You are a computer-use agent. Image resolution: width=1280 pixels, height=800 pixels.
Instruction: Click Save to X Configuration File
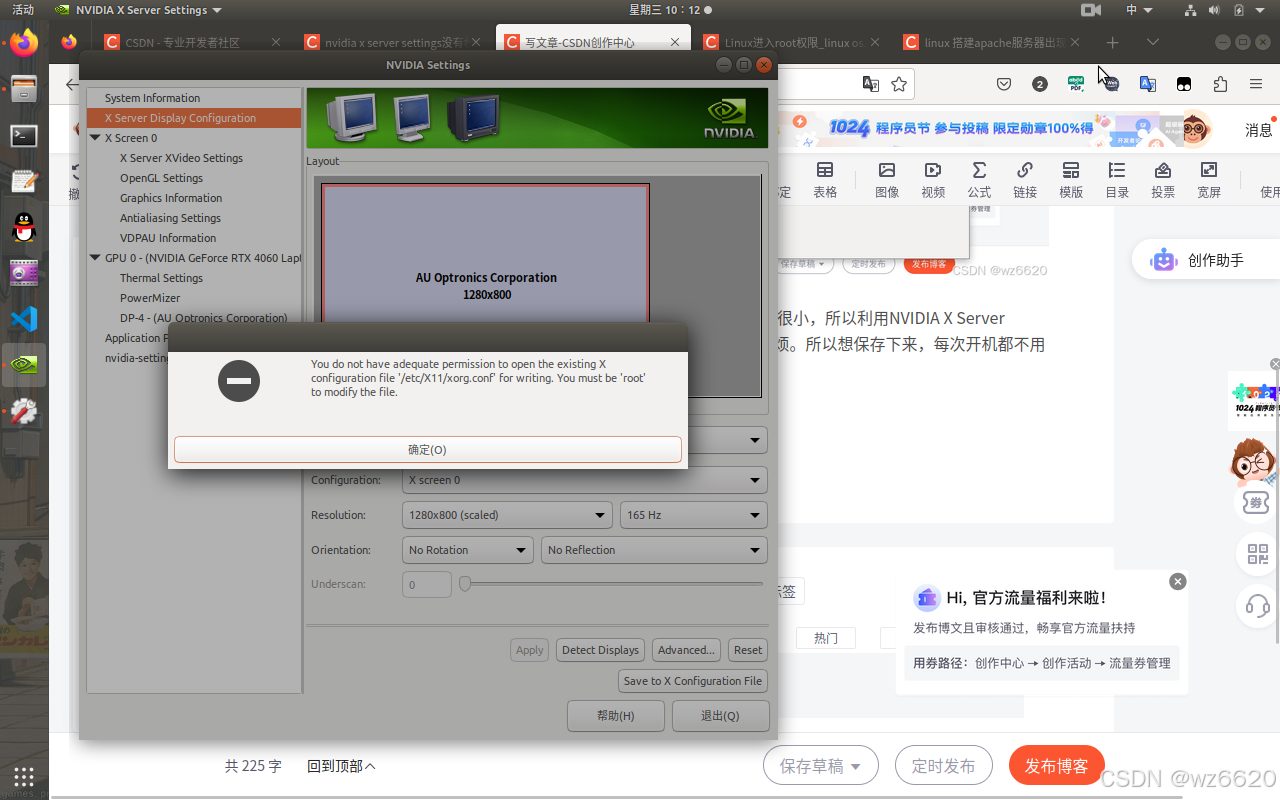click(x=693, y=681)
